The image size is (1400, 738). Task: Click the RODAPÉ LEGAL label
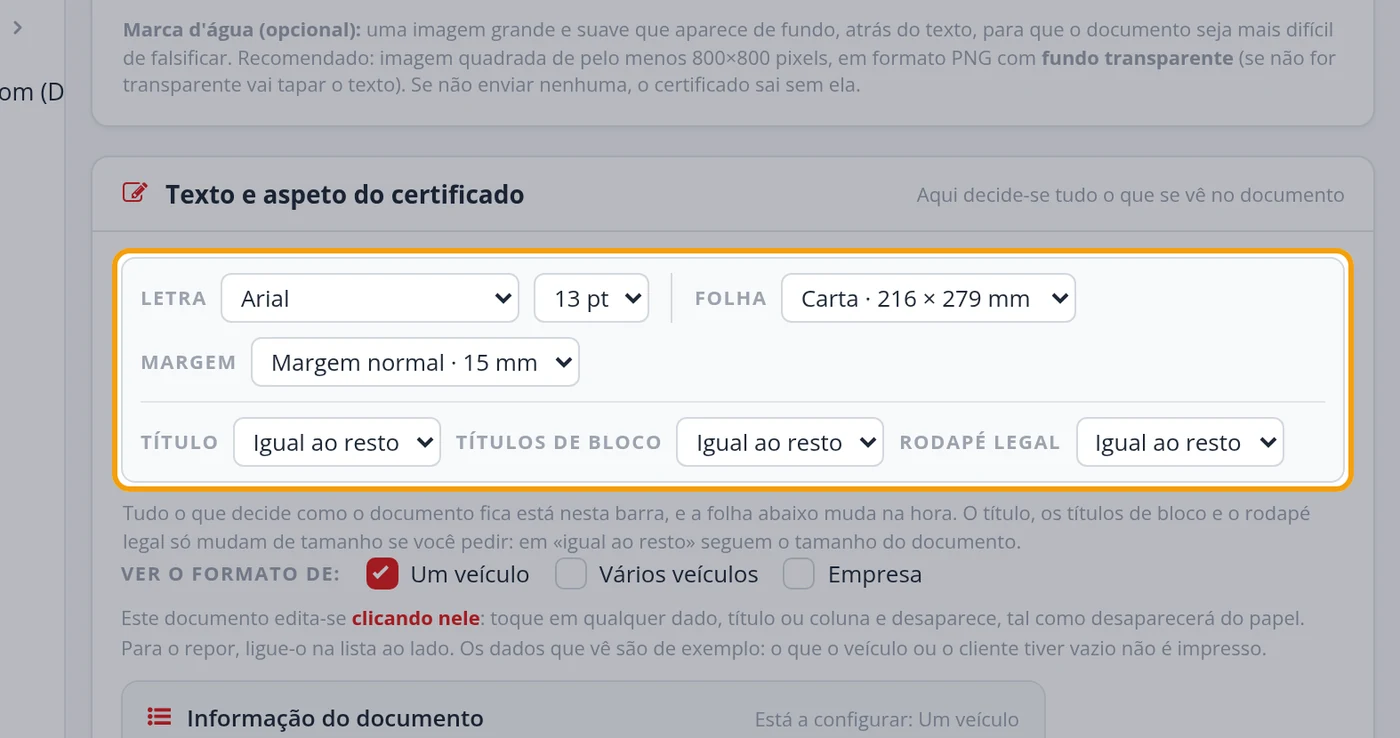[980, 442]
